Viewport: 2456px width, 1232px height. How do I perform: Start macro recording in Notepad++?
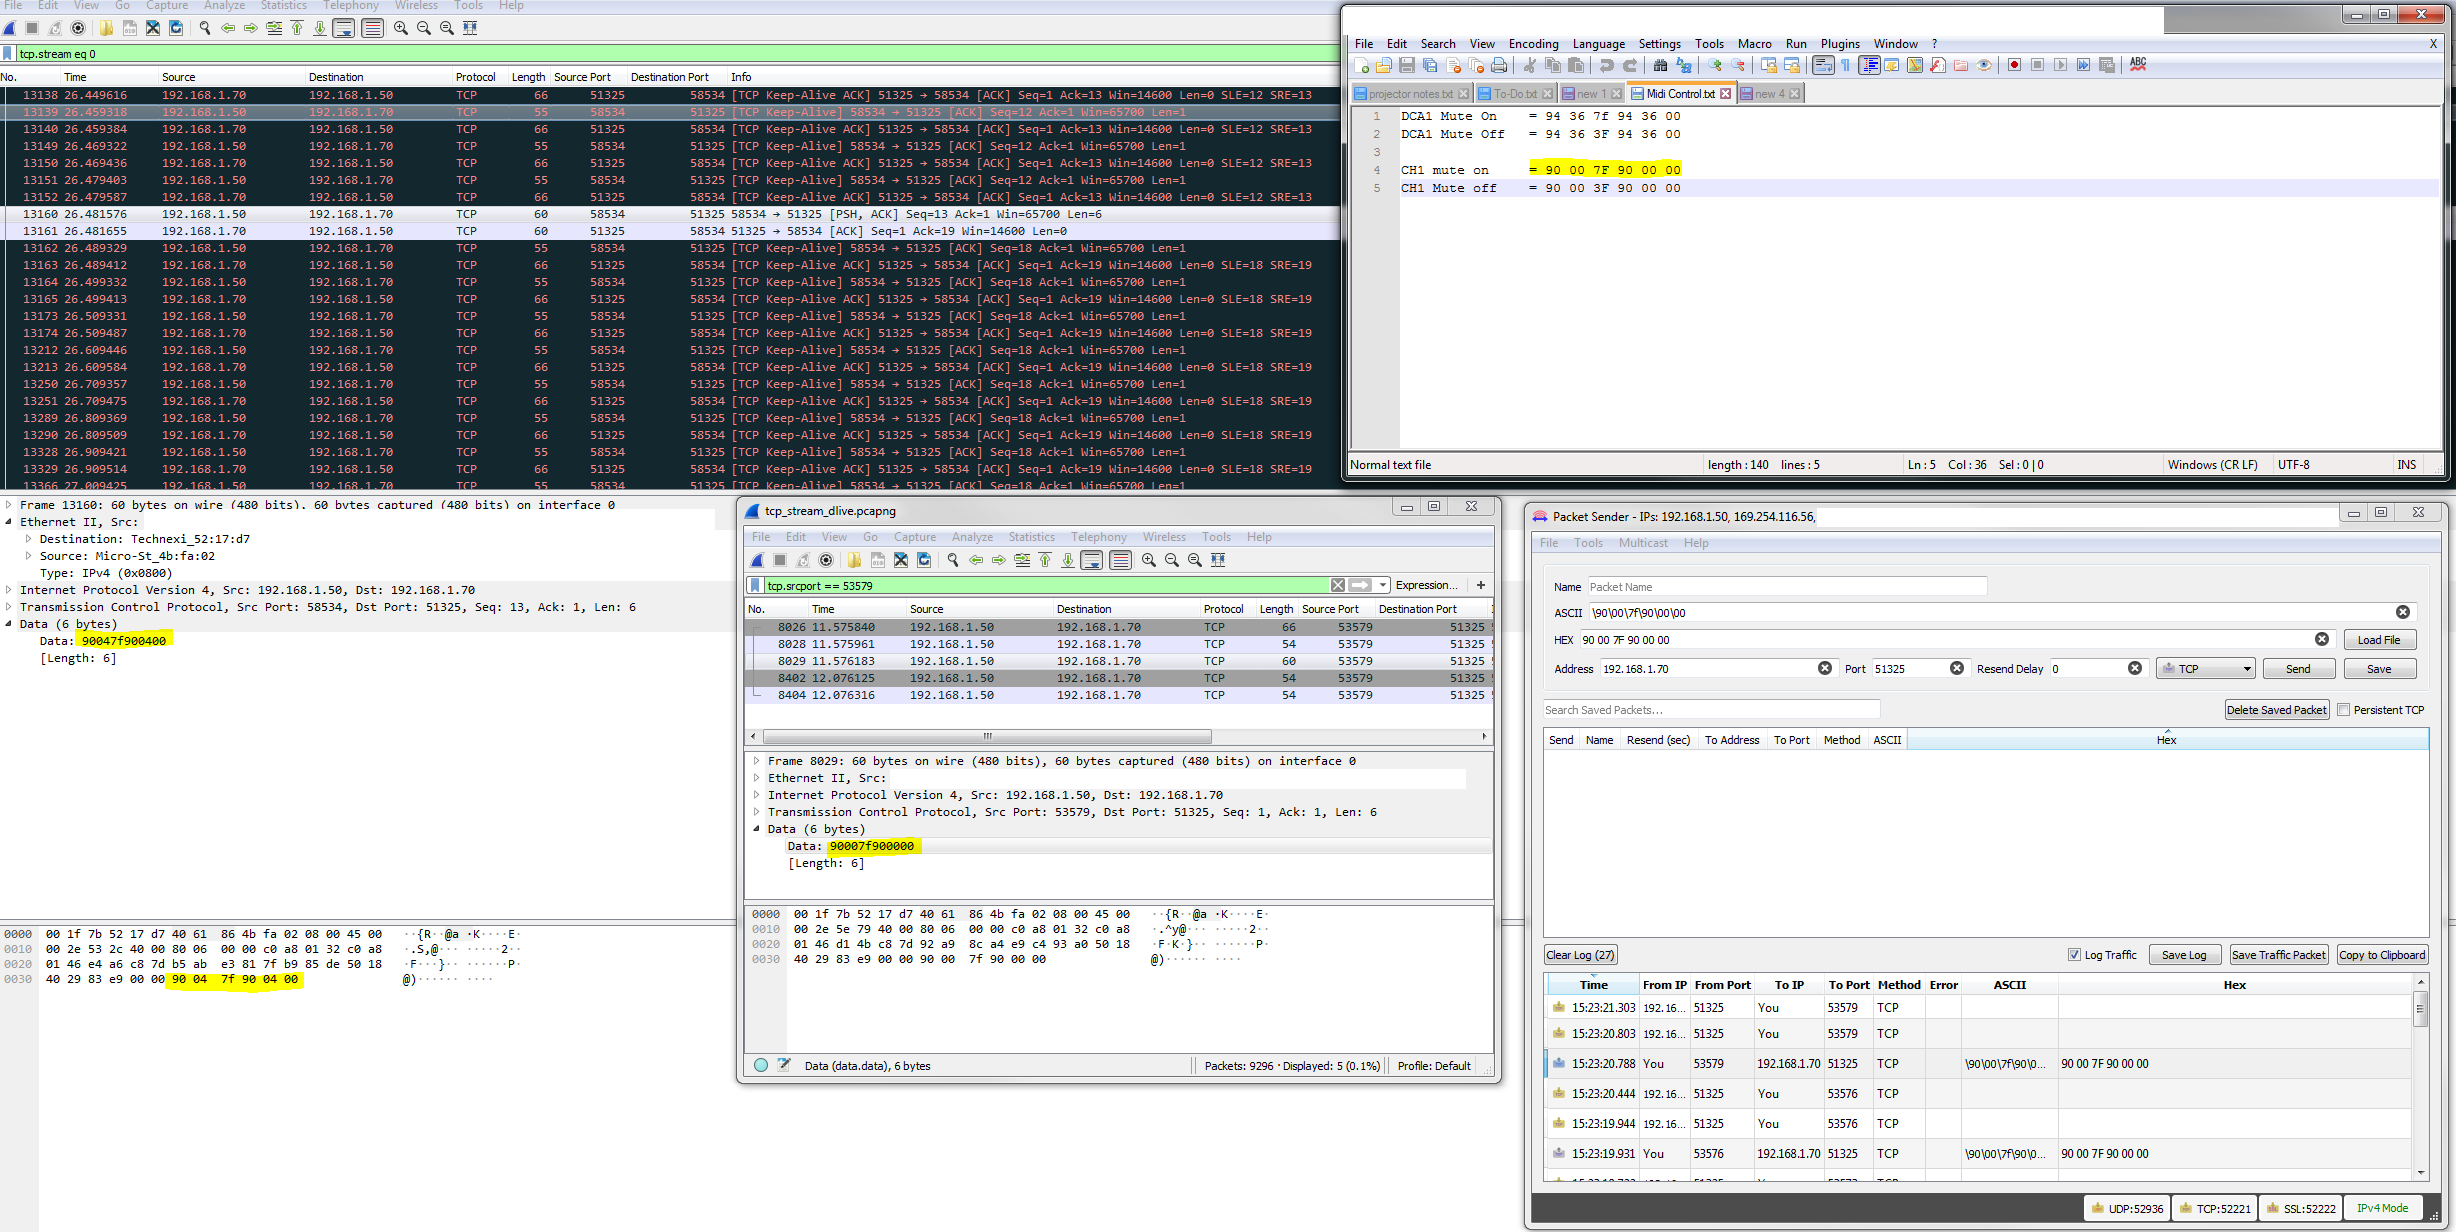2014,65
